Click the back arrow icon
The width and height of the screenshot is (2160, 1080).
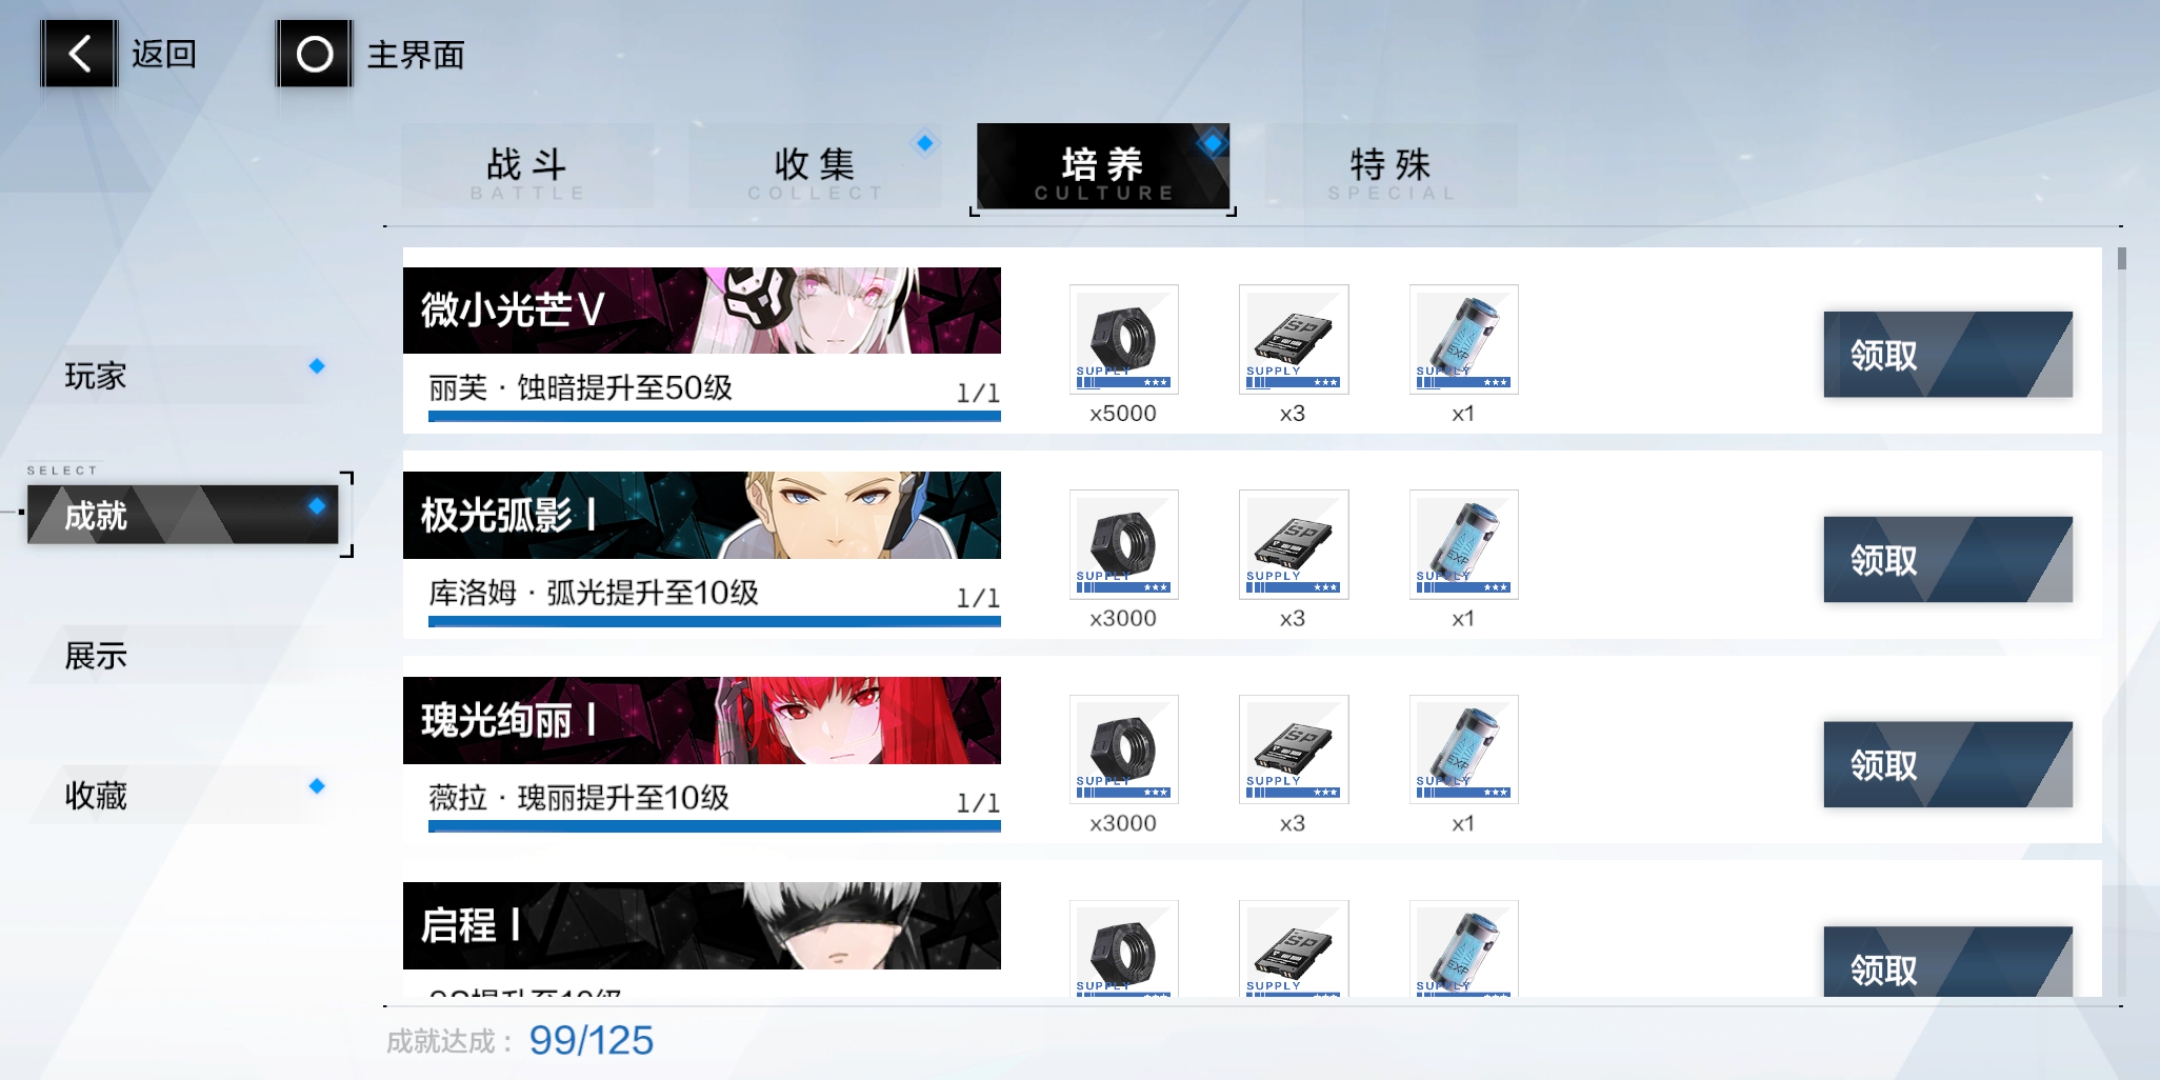(x=79, y=54)
